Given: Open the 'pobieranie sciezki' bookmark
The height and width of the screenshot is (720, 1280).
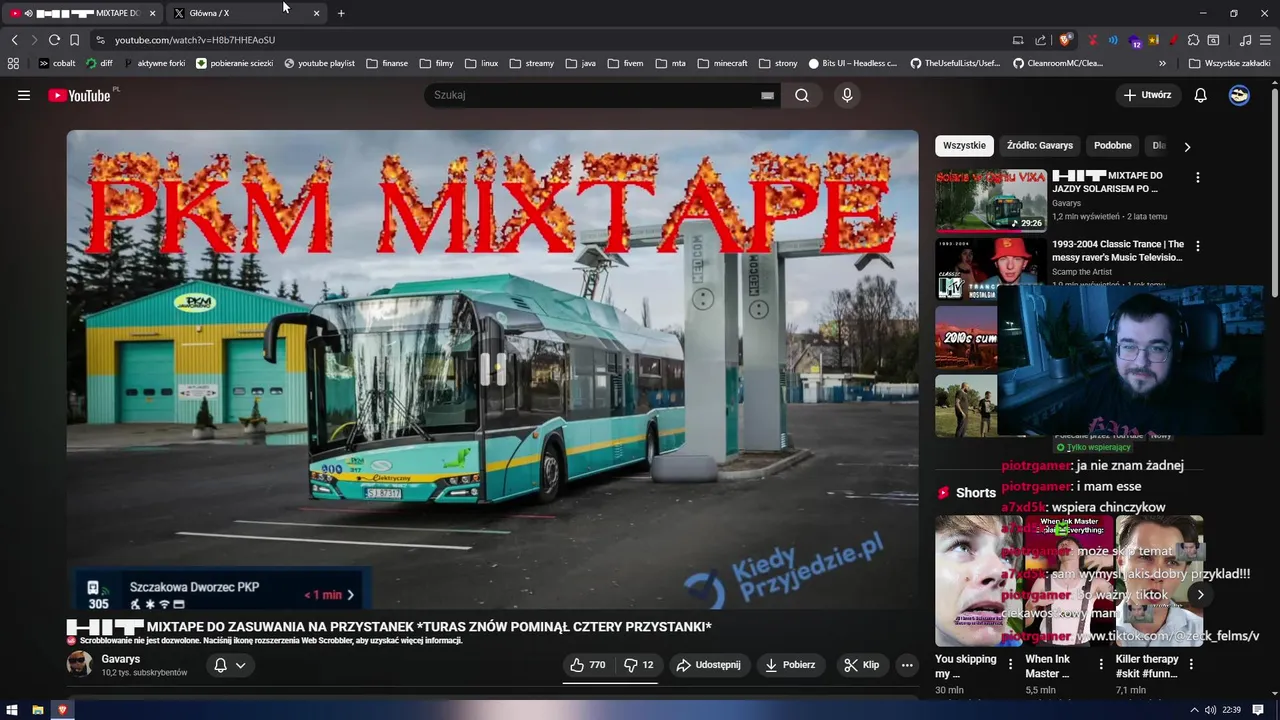Looking at the screenshot, I should [x=234, y=63].
